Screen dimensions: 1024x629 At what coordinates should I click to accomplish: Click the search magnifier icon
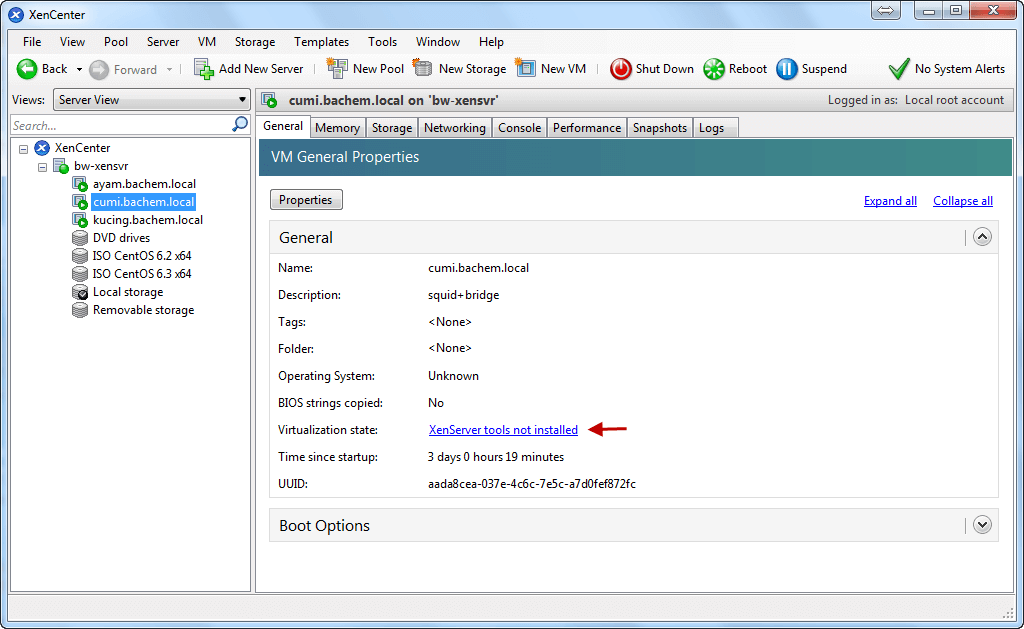(x=240, y=124)
